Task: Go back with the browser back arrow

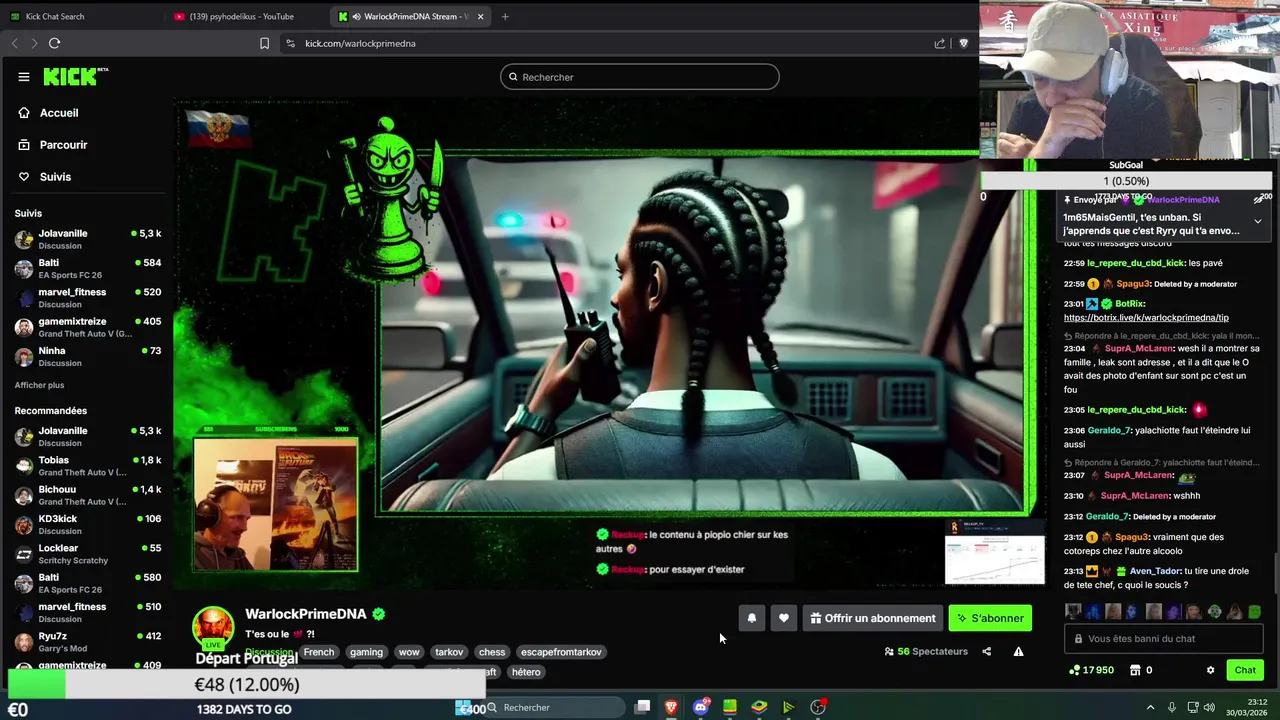Action: (14, 43)
